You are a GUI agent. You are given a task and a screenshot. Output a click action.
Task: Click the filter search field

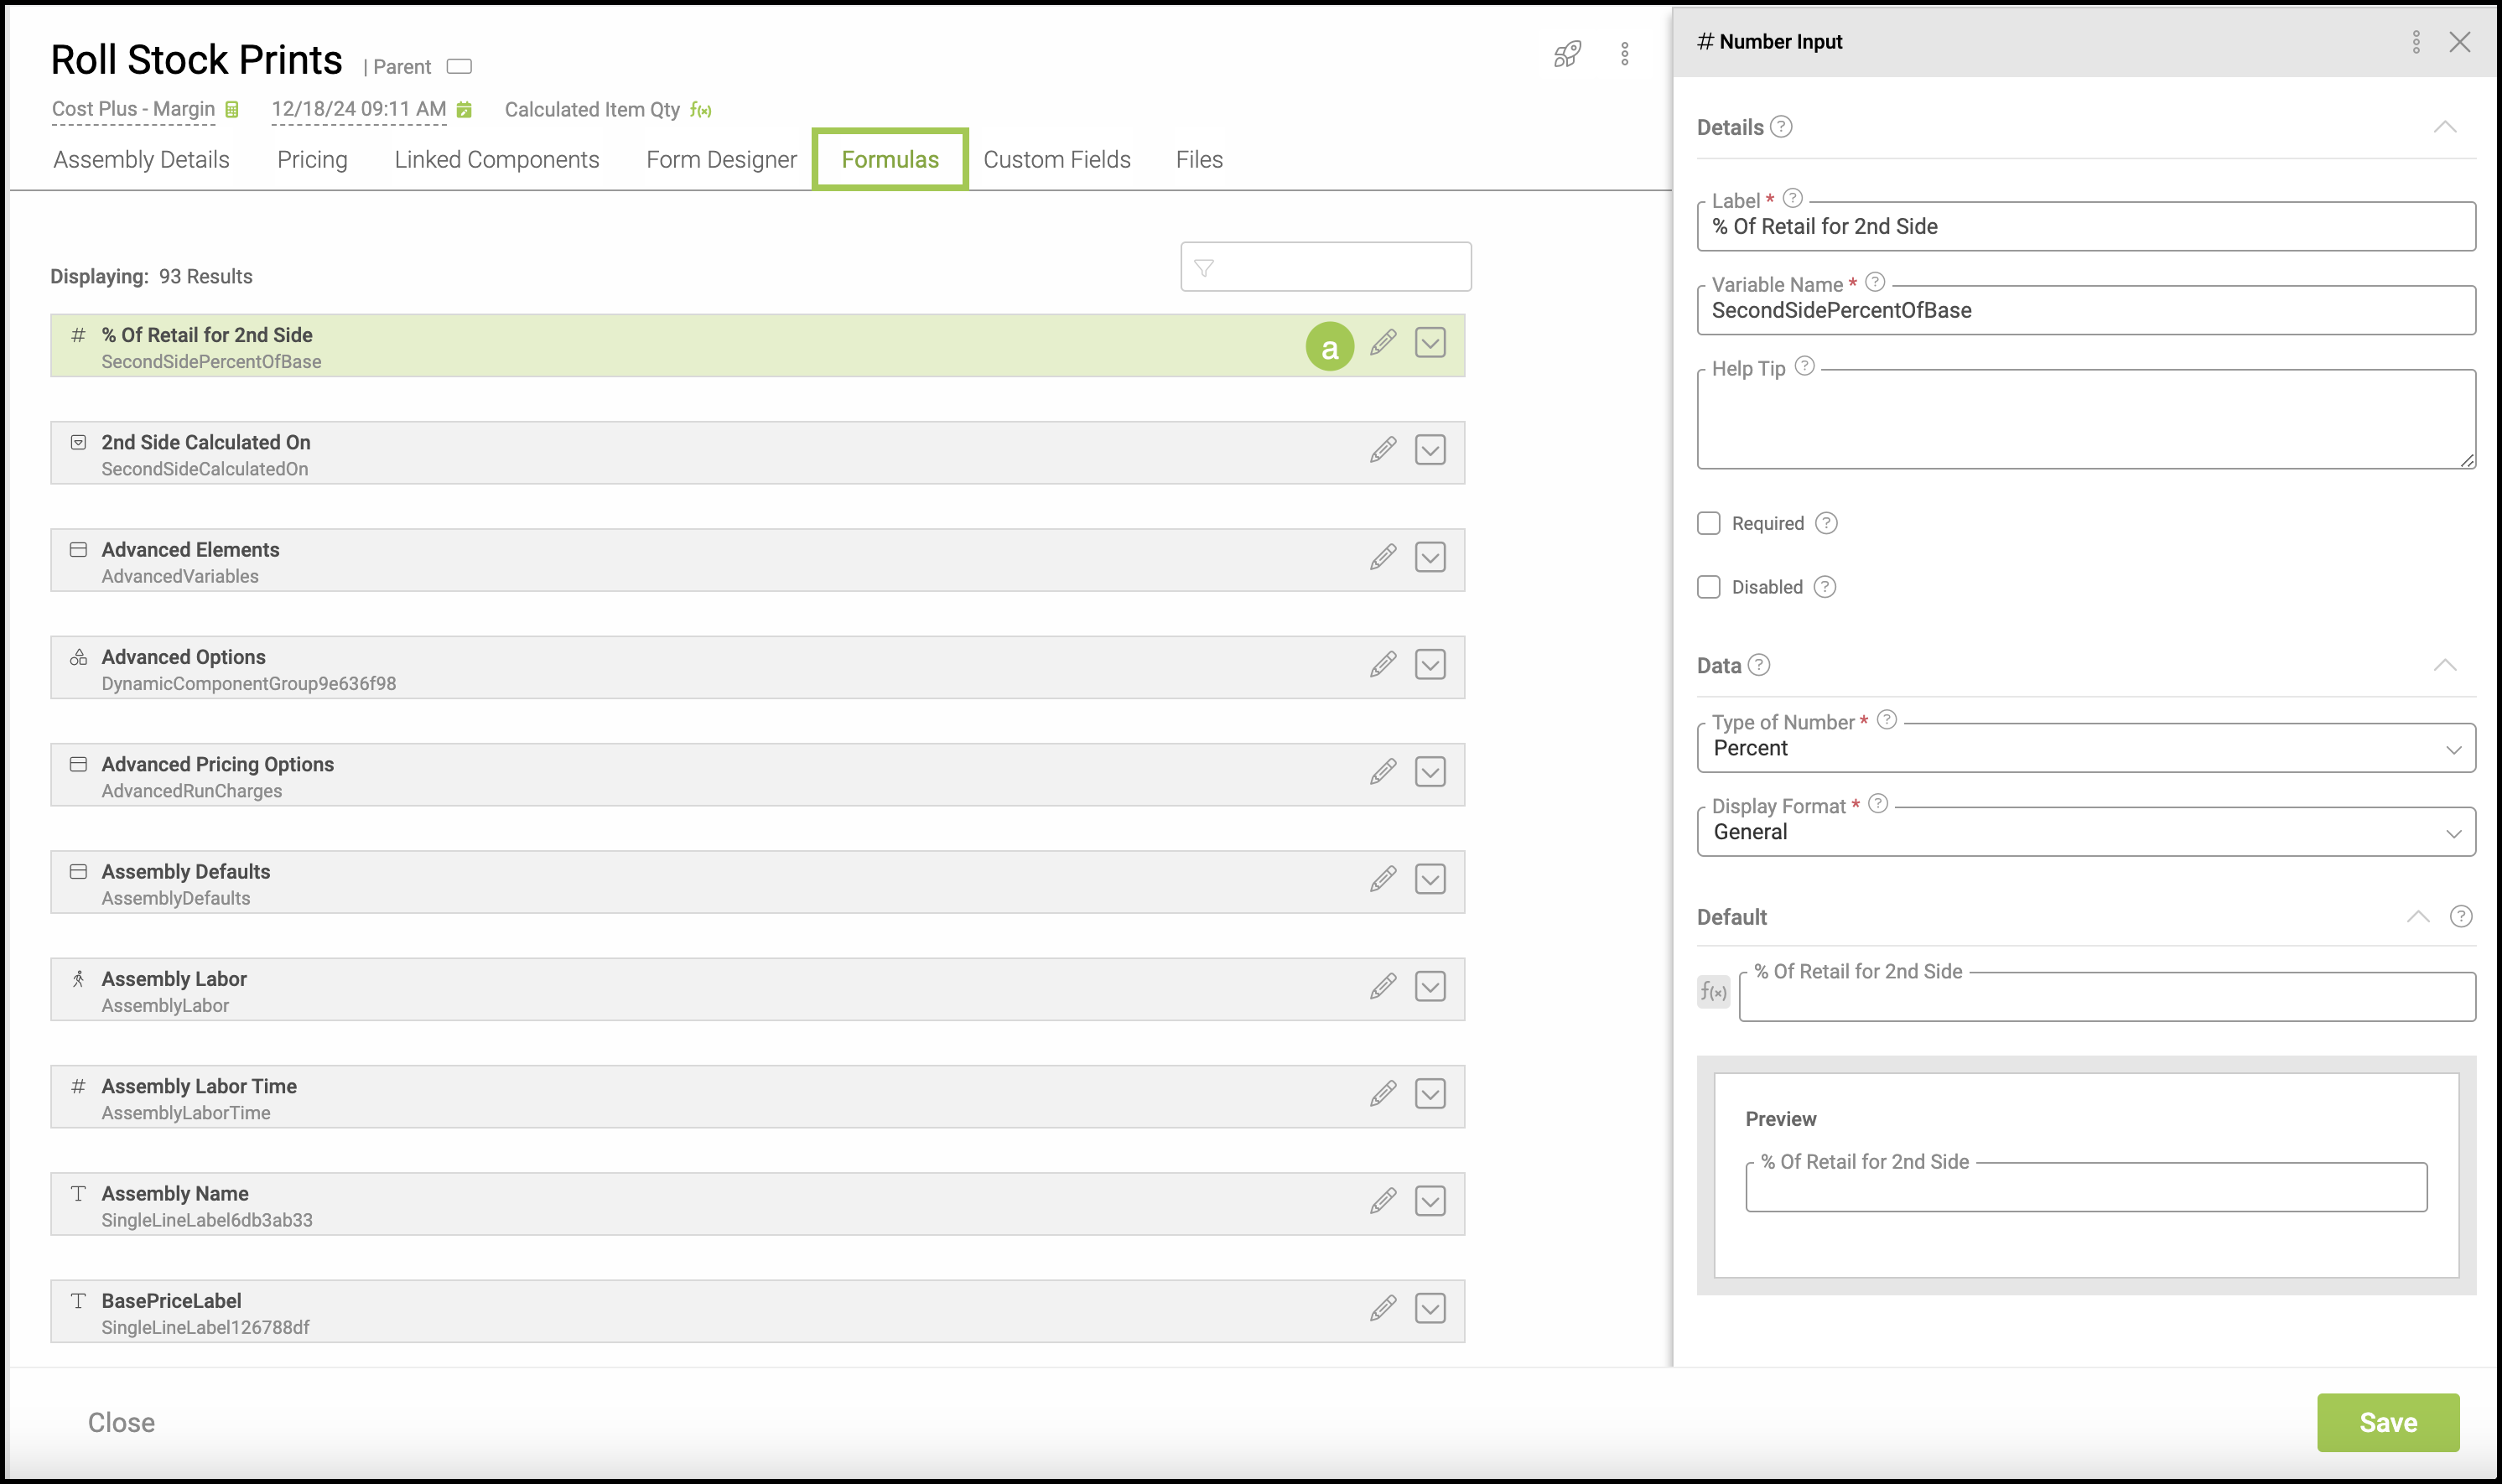tap(1325, 268)
